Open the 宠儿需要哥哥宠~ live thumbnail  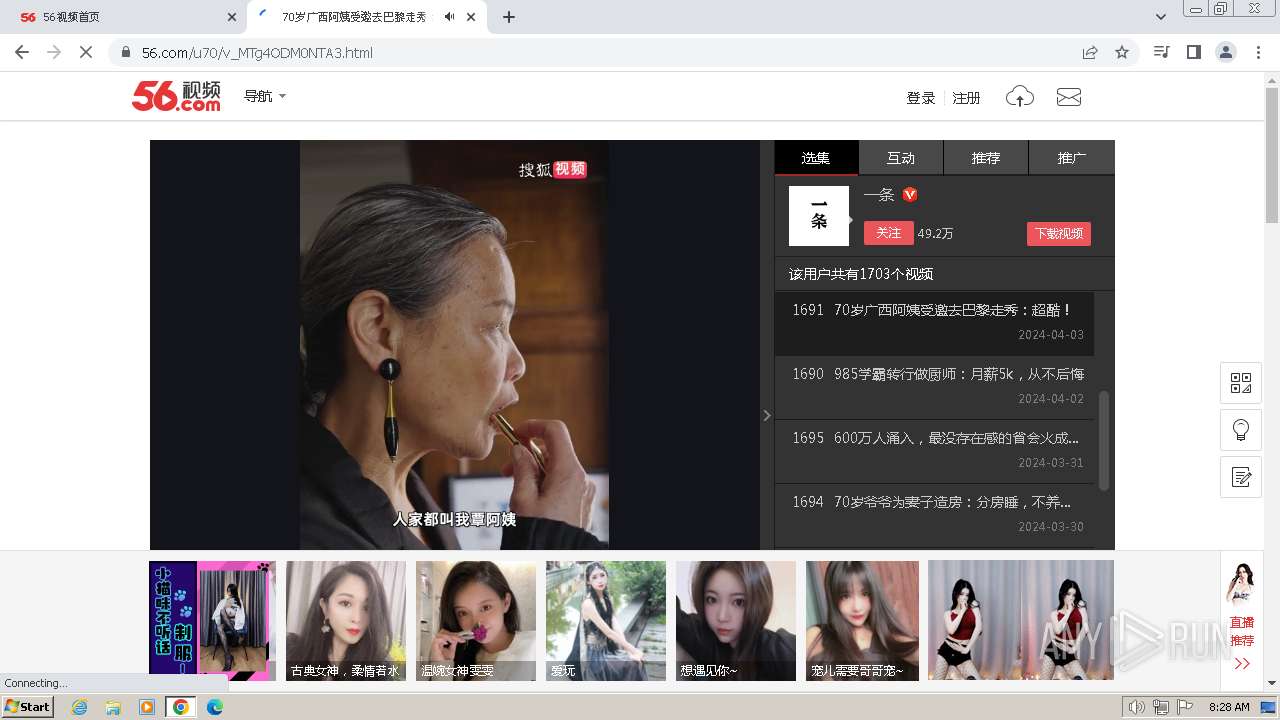[862, 621]
